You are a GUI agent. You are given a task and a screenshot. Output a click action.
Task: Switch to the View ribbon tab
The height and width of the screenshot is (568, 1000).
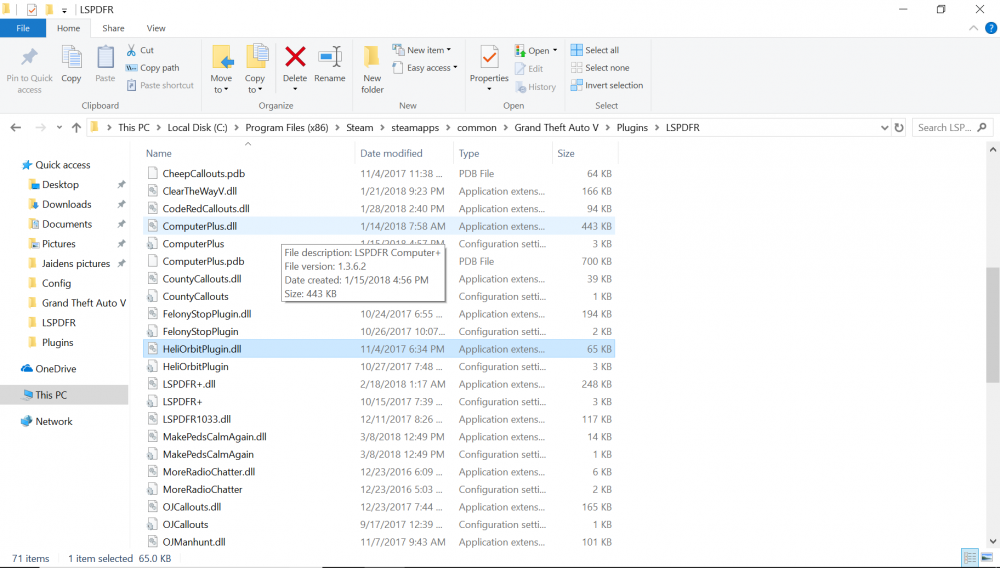[x=156, y=28]
